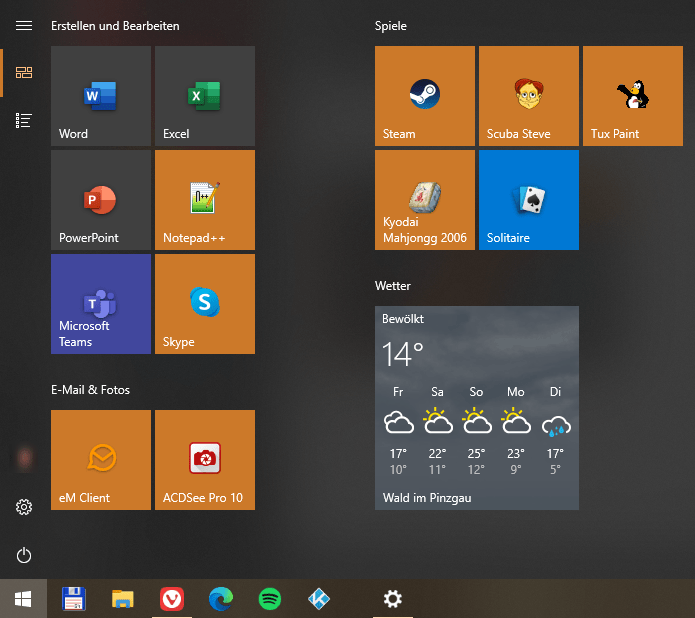The height and width of the screenshot is (618, 695).
Task: Switch to Vivaldi browser in taskbar
Action: click(x=172, y=599)
